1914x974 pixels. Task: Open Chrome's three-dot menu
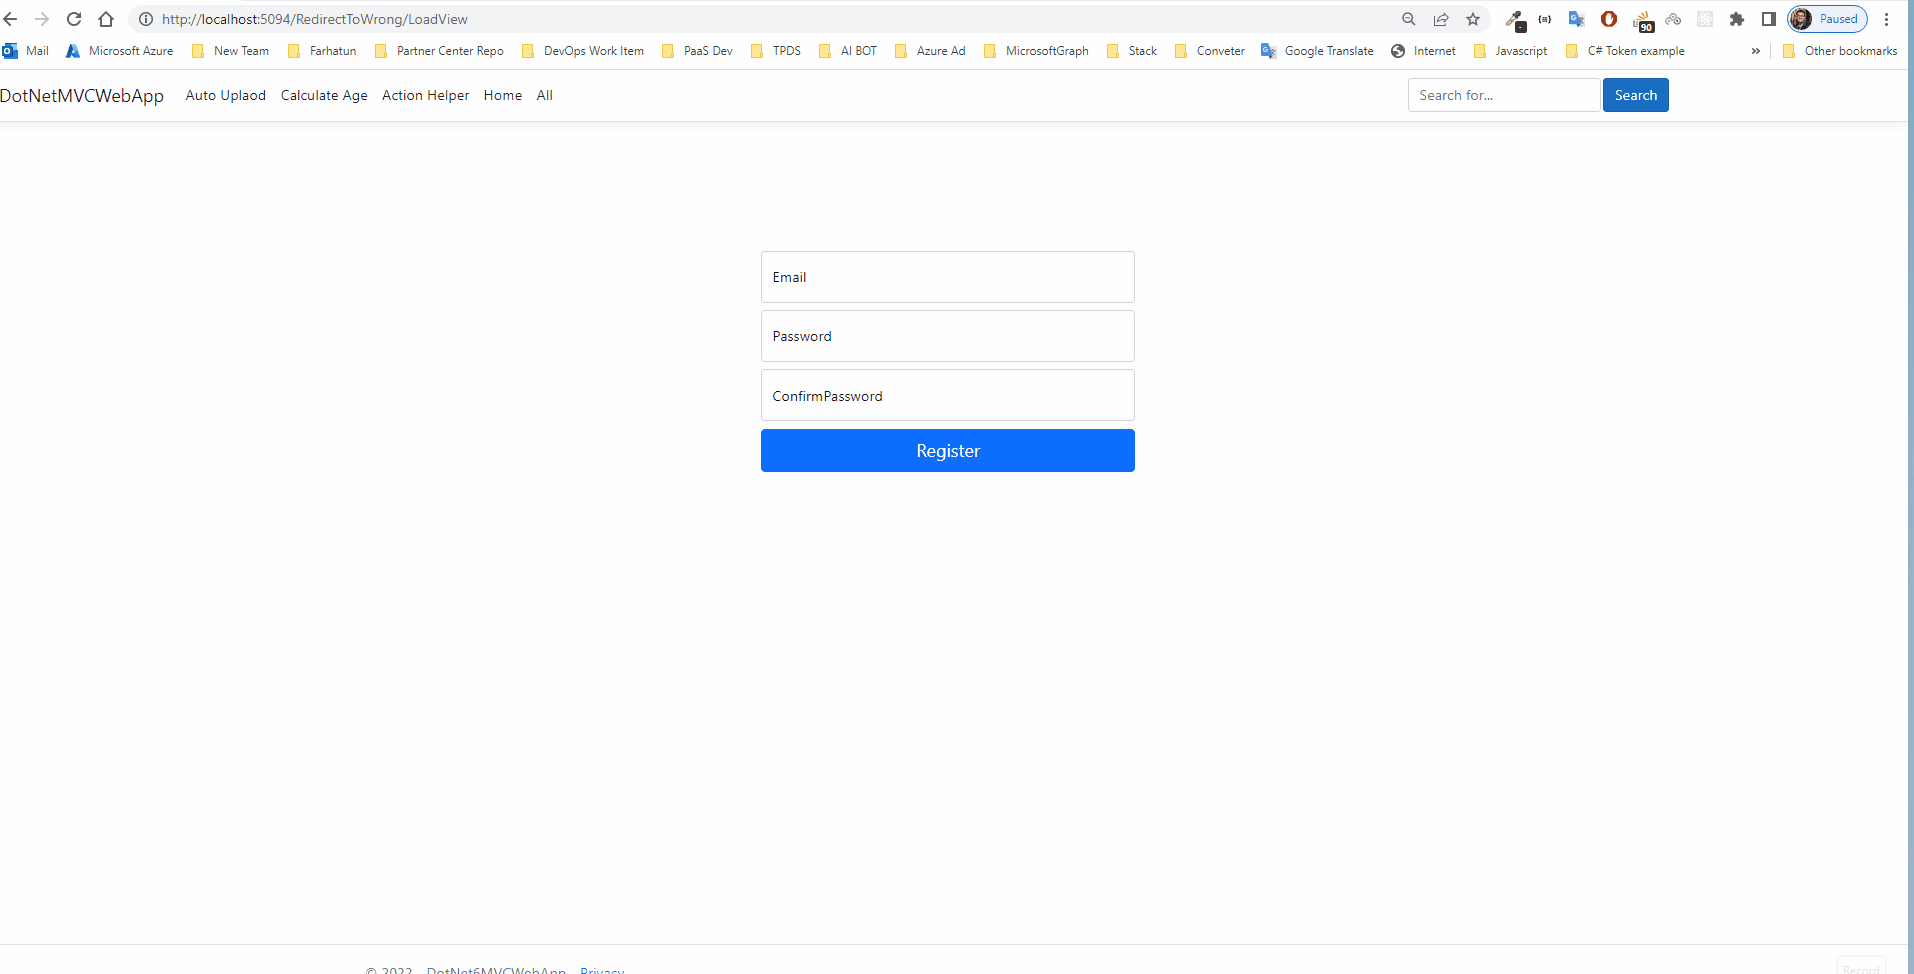[1887, 19]
